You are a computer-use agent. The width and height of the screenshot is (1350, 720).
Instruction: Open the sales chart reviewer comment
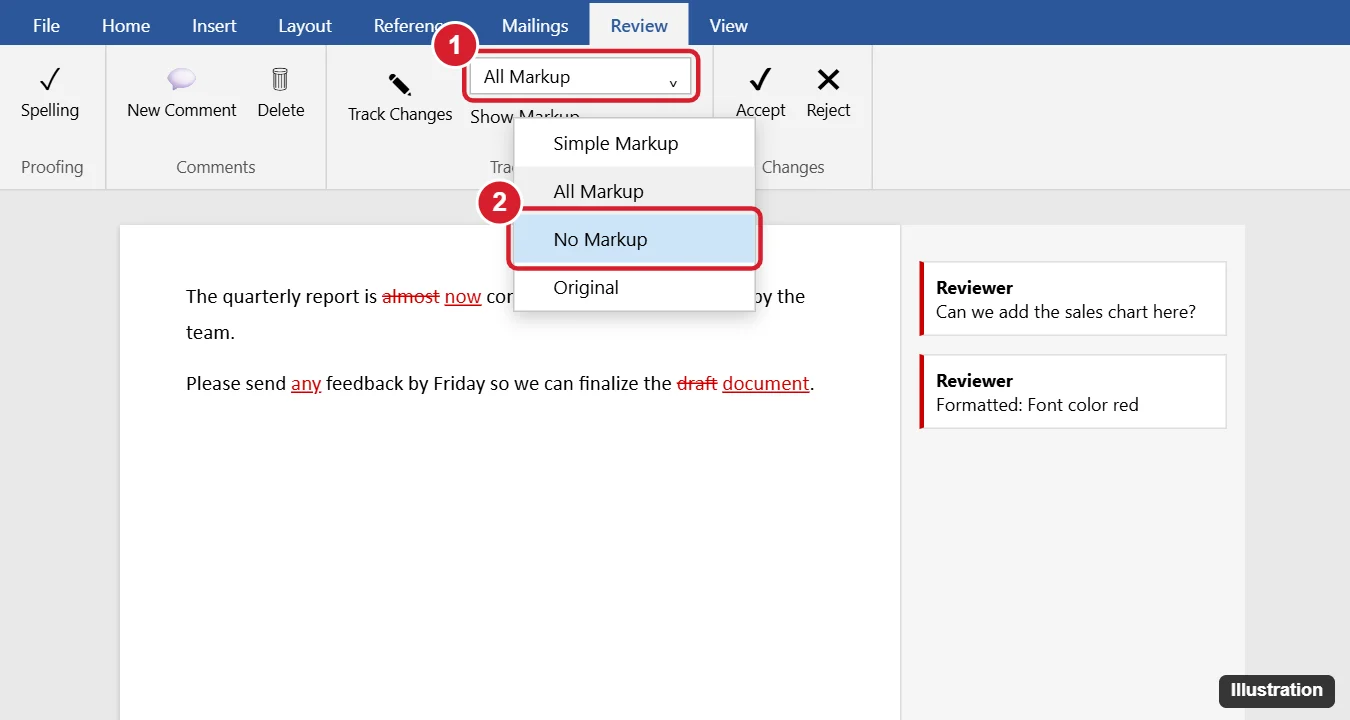click(1072, 299)
